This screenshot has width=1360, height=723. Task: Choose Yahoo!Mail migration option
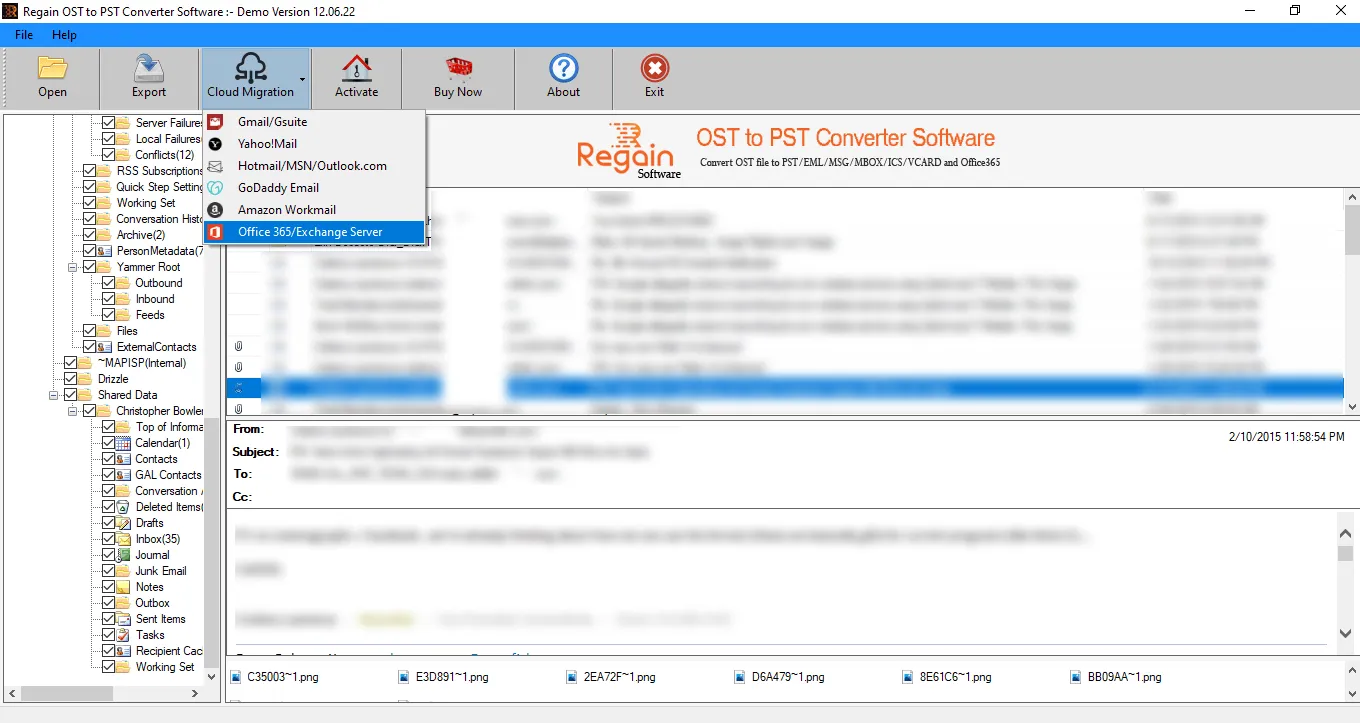pyautogui.click(x=315, y=144)
